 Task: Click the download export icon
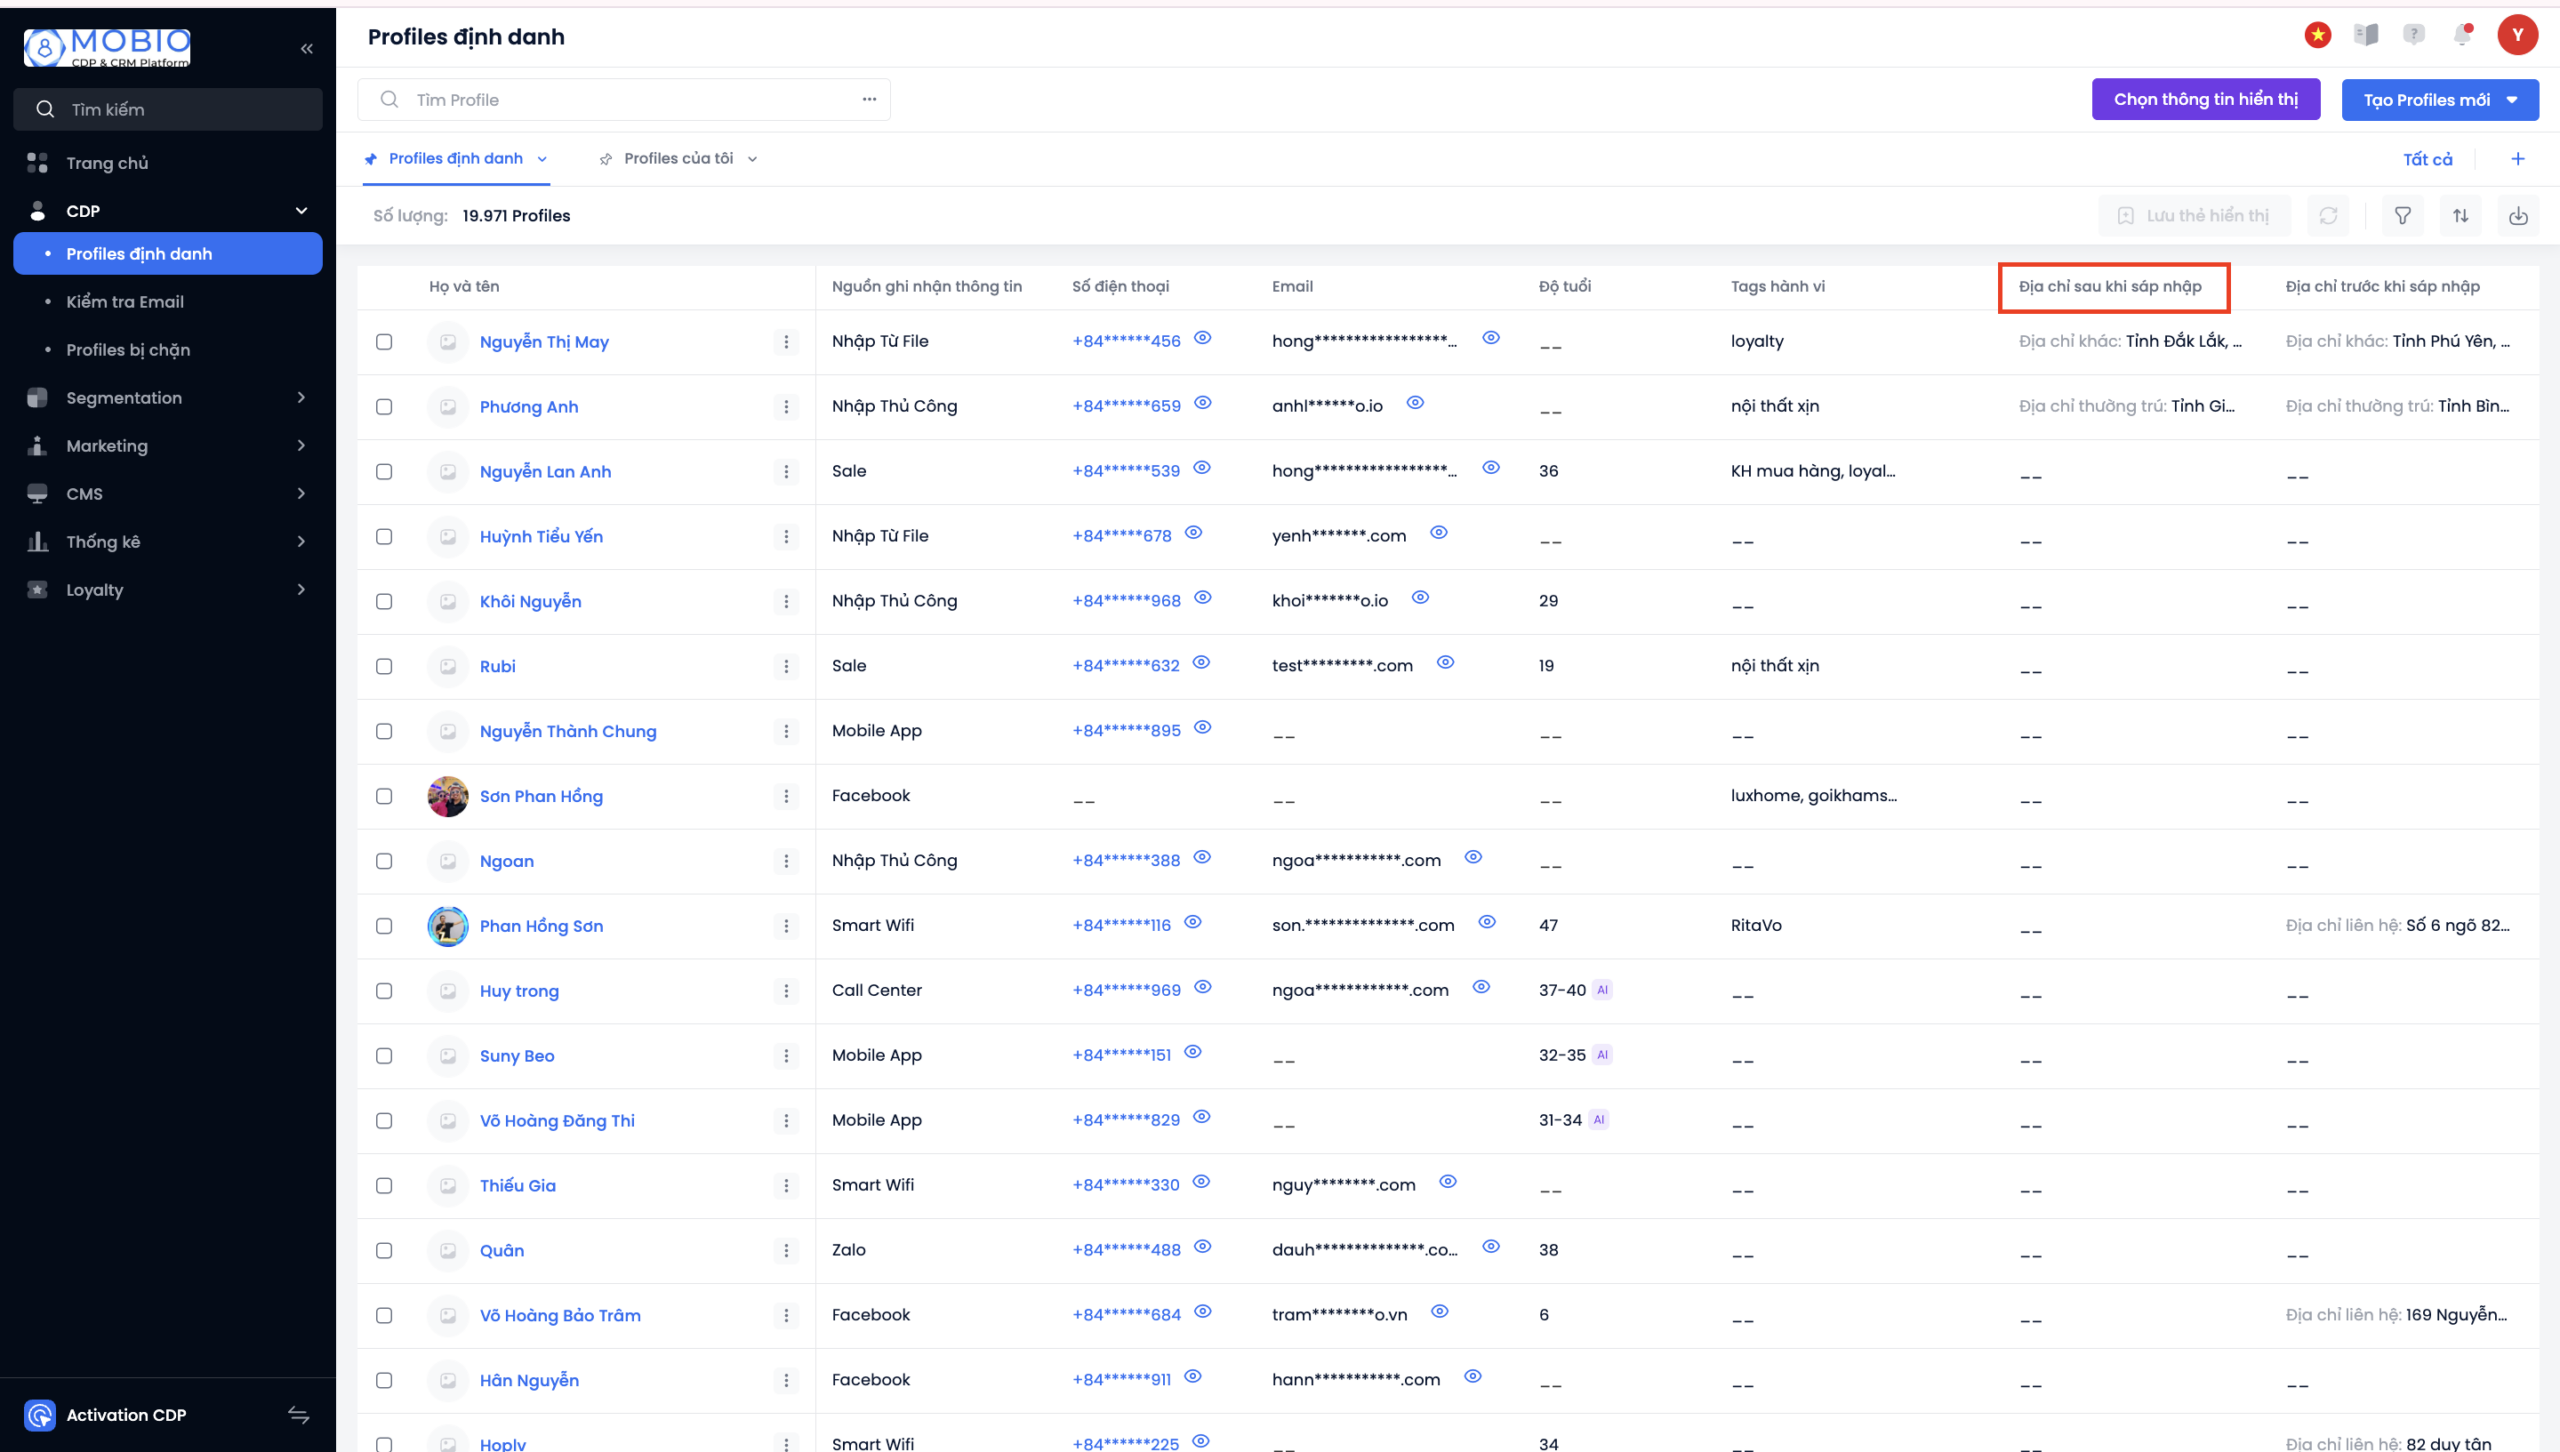pos(2518,216)
